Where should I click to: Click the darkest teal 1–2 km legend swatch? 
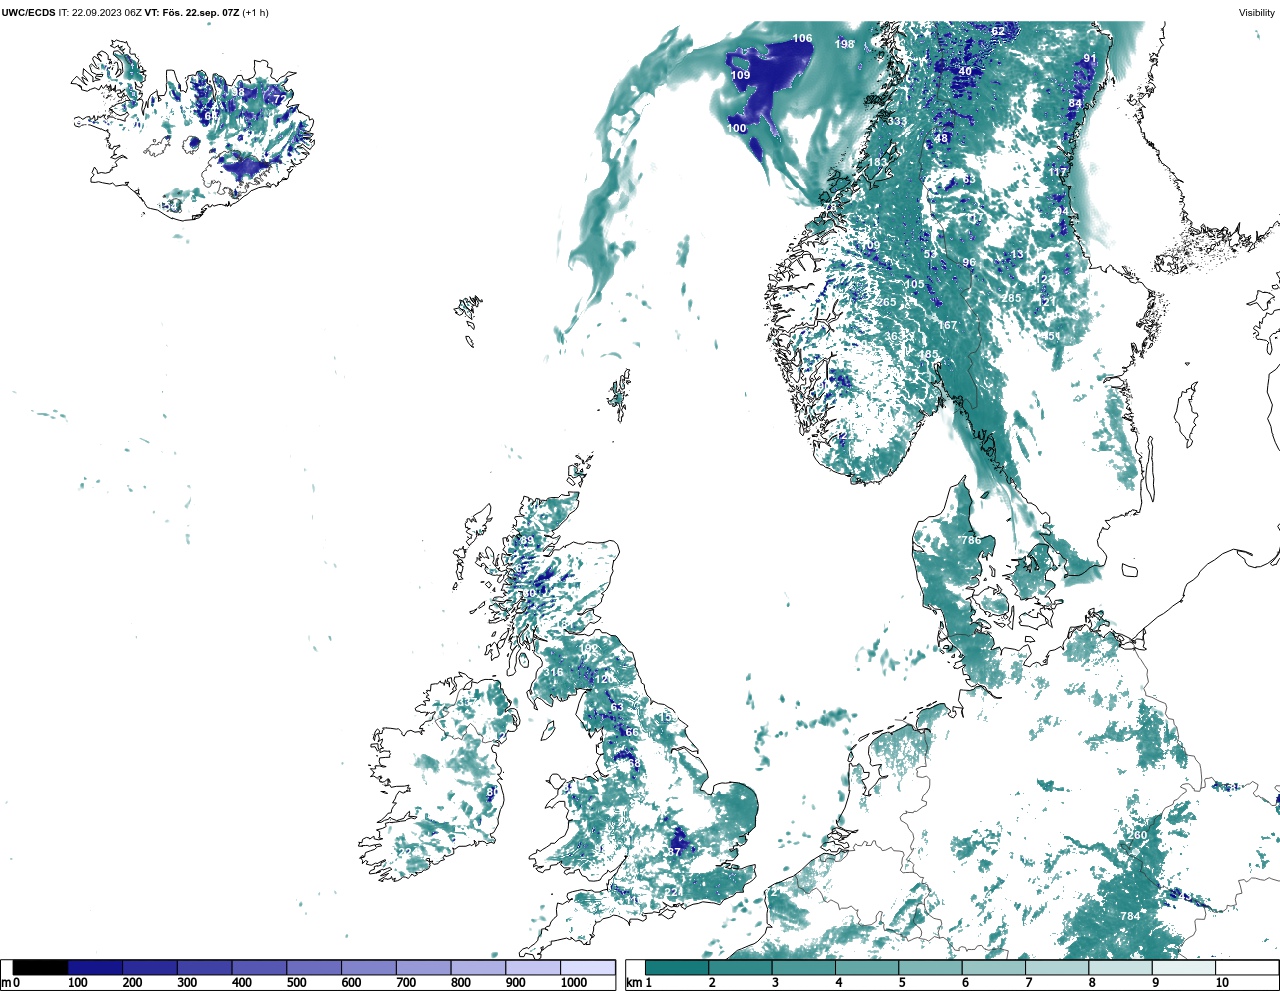(677, 967)
